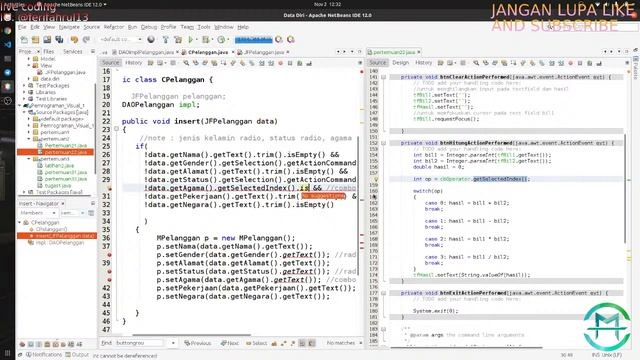The image size is (640, 360).
Task: Open the Find history dropdown arrow
Action: tap(173, 343)
